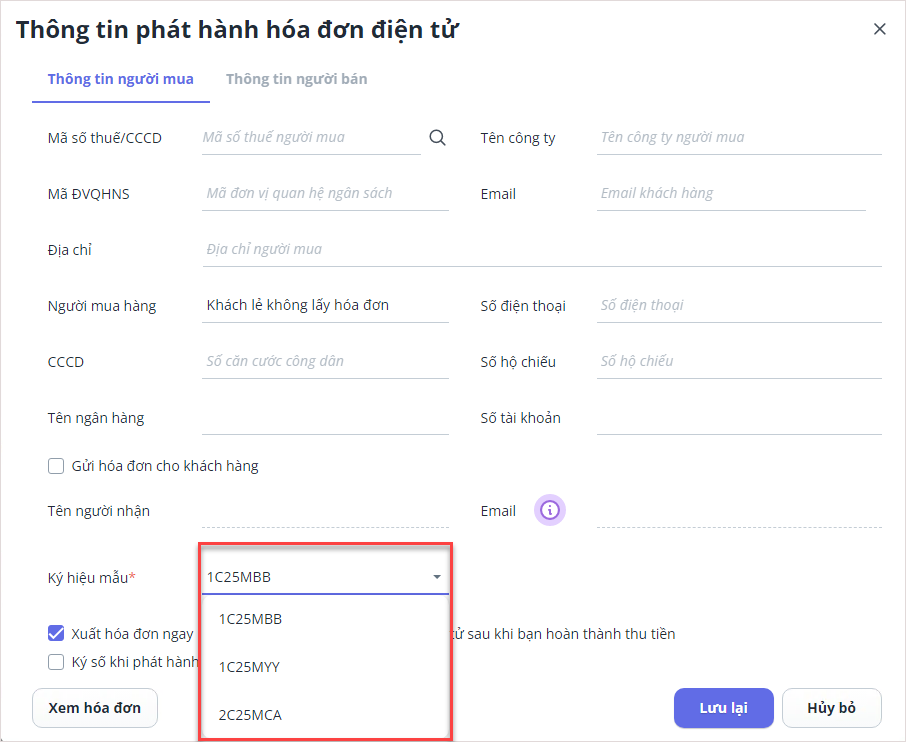Click the 'Hủy bỏ' button
This screenshot has width=906, height=742.
(x=831, y=708)
